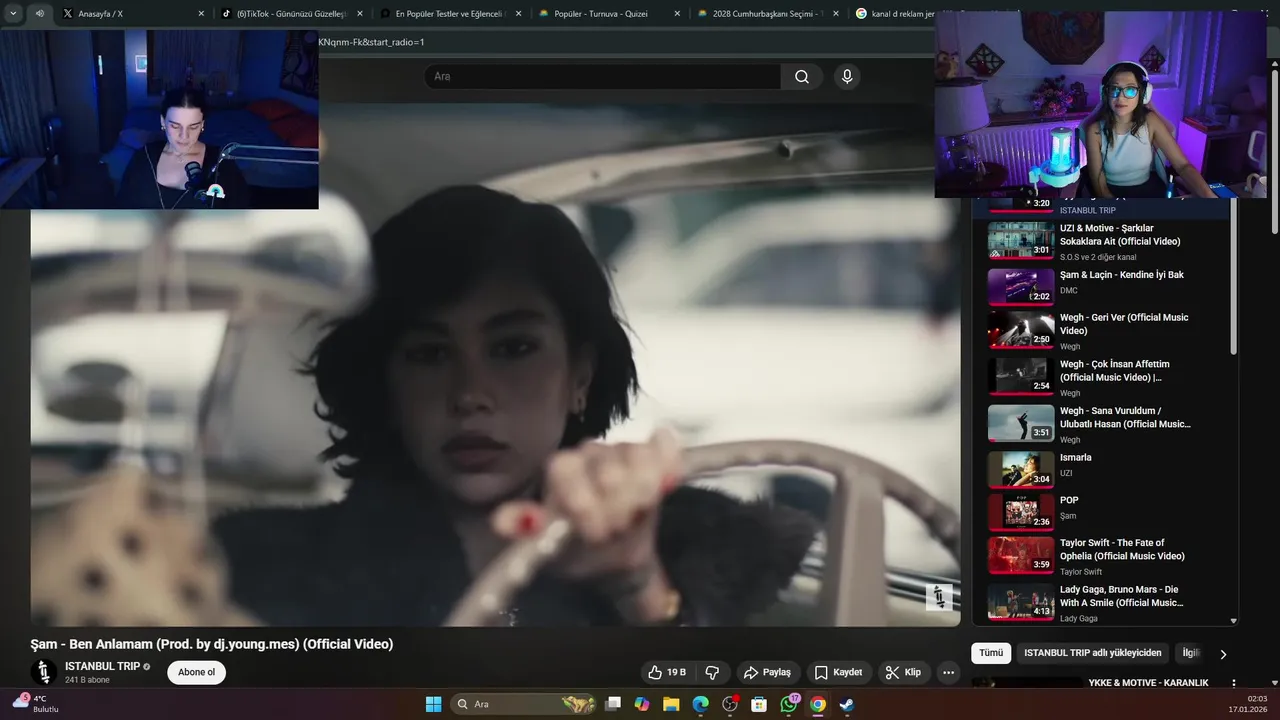
Task: Play Wegh - Sana Vuruldum thumbnail
Action: tap(1021, 422)
